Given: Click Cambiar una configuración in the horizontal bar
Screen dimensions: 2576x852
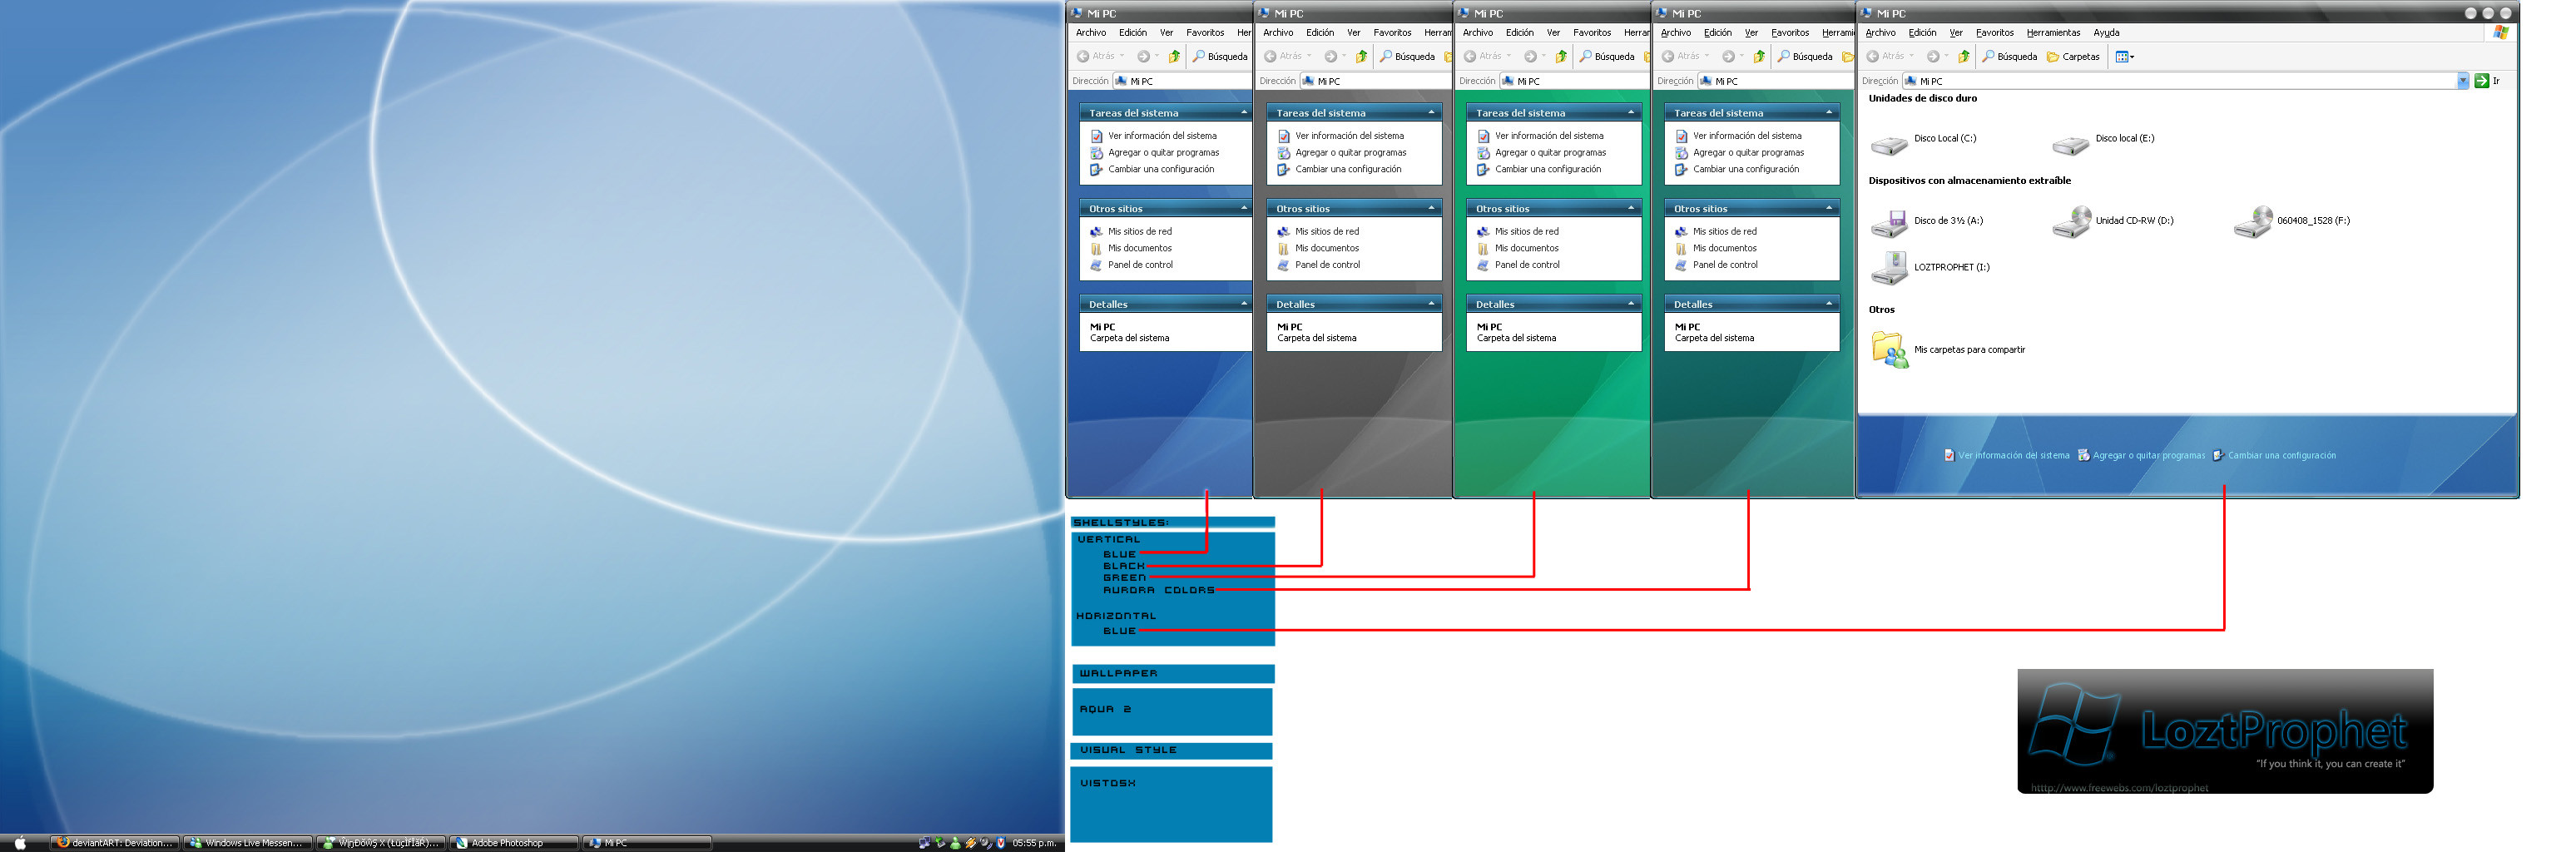Looking at the screenshot, I should point(2281,456).
